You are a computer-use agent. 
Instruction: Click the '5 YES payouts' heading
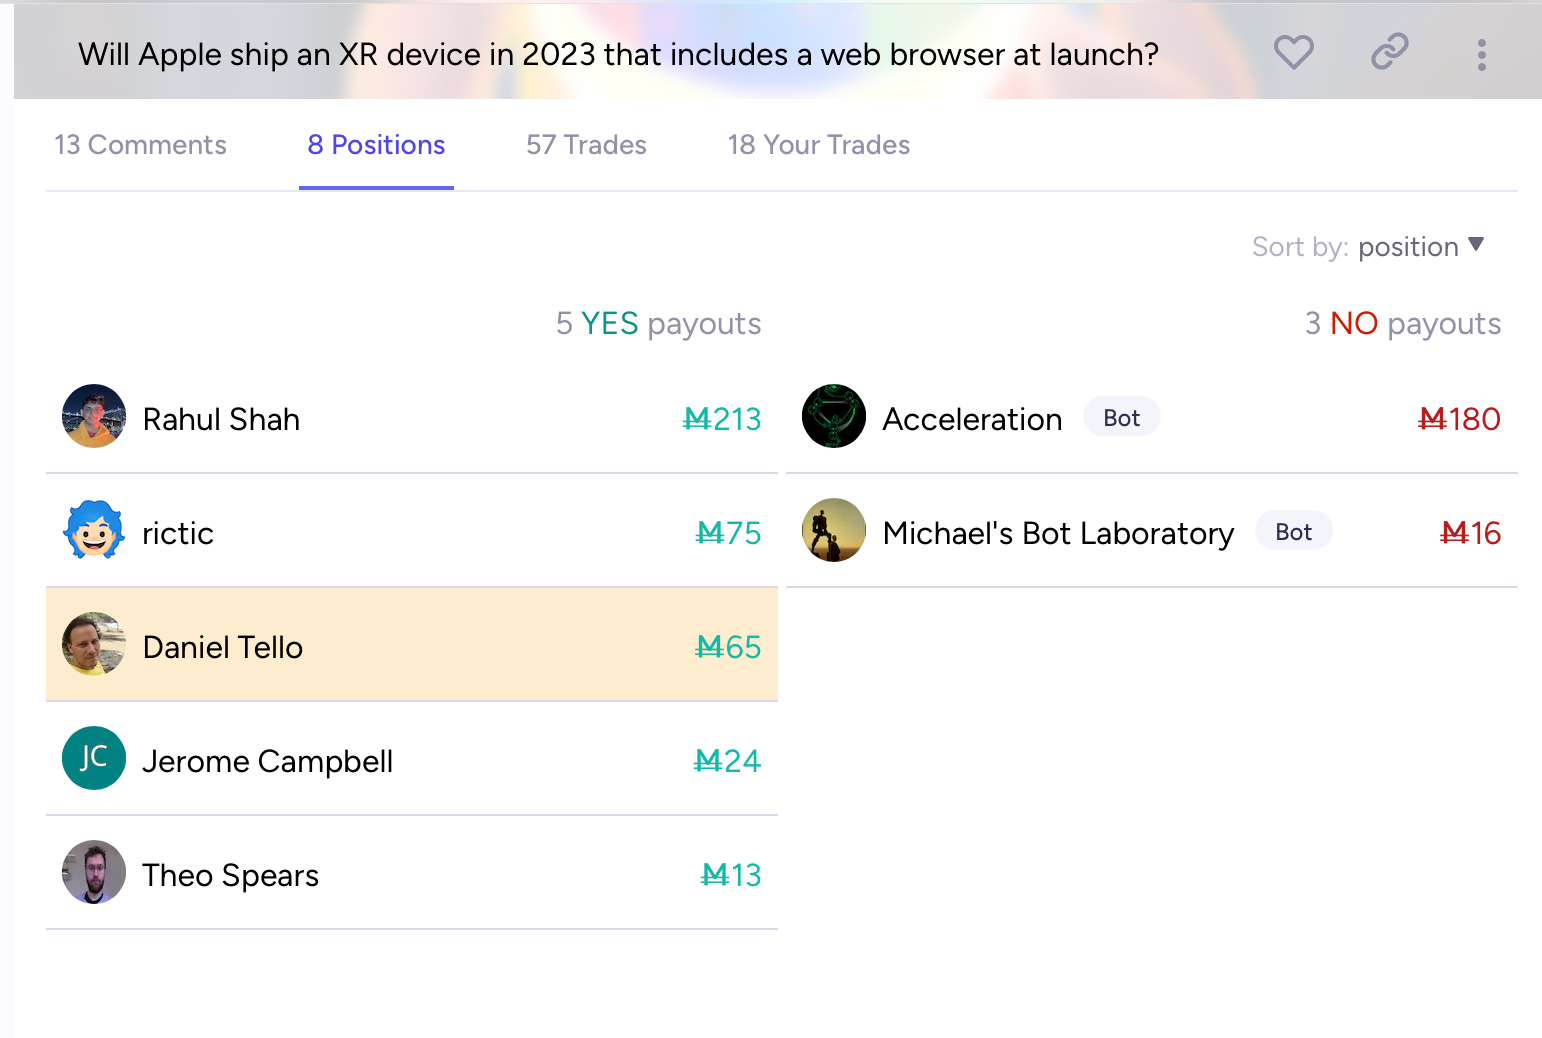point(658,323)
